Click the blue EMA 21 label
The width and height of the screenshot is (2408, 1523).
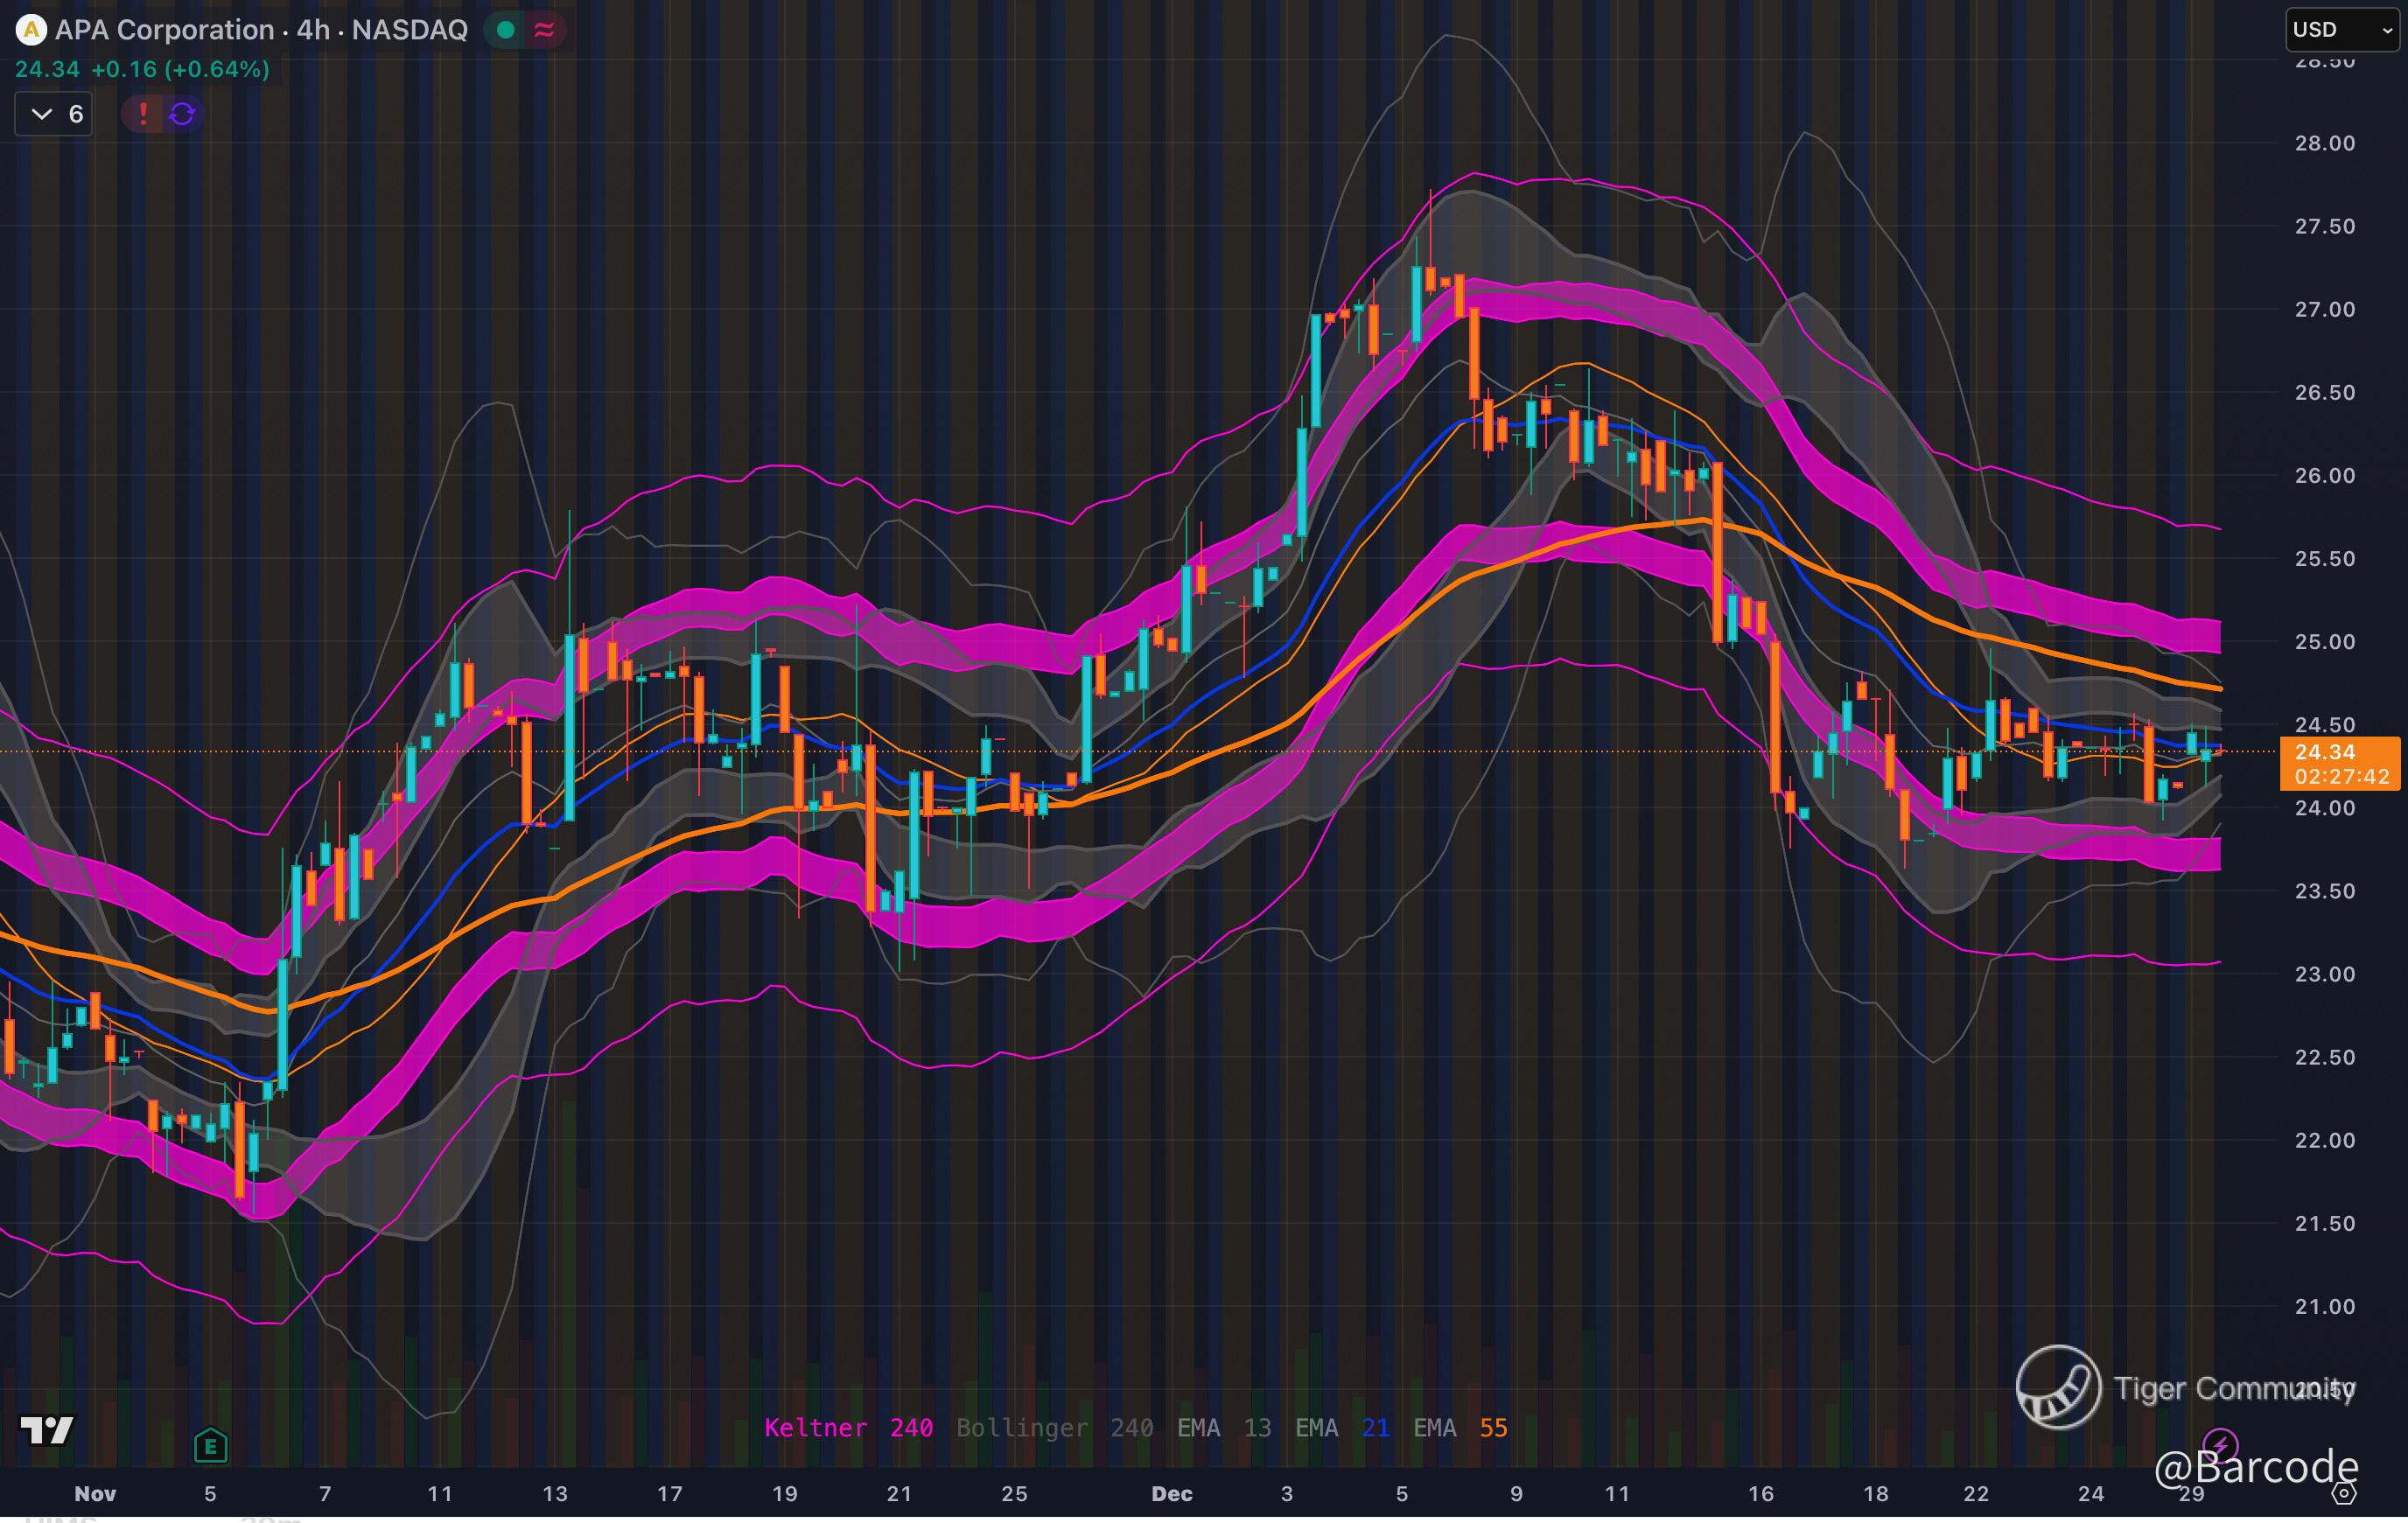1342,1428
